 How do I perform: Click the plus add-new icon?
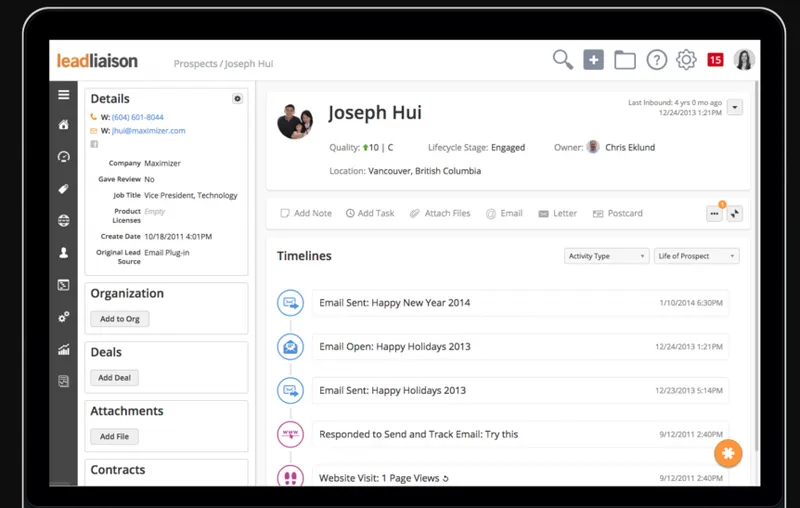coord(593,60)
